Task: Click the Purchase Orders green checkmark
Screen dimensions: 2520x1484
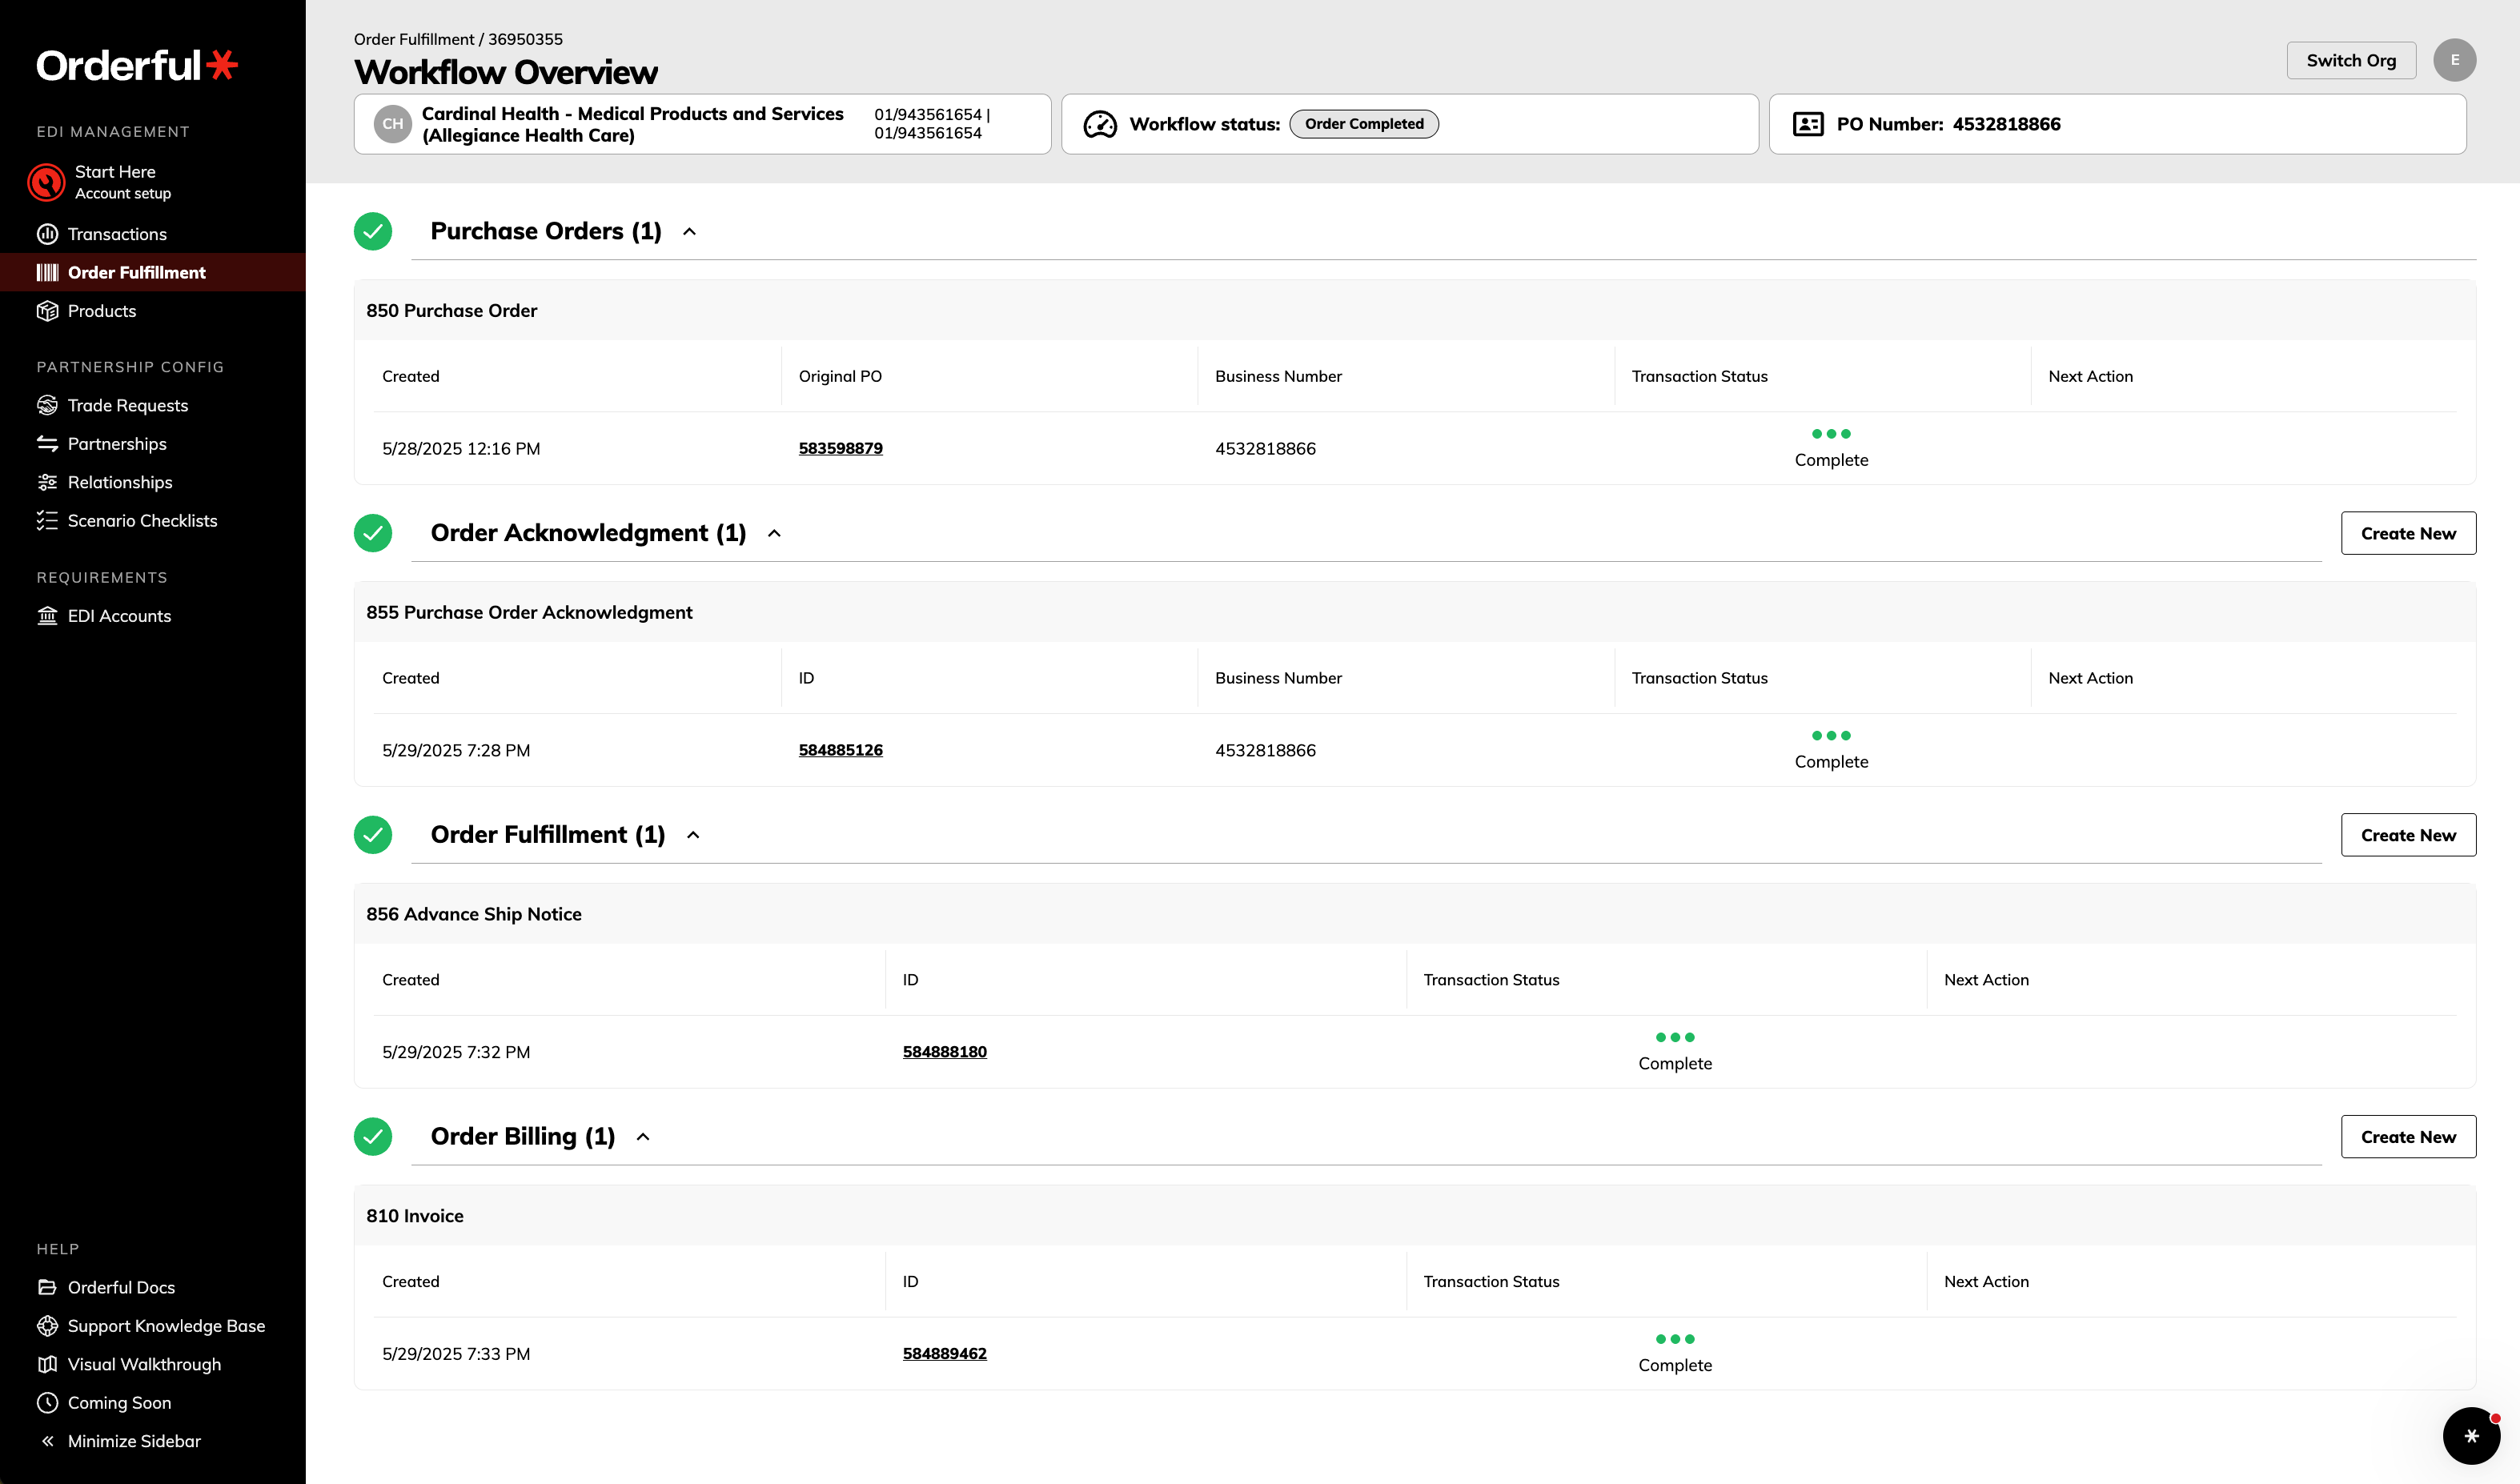Action: coord(373,231)
